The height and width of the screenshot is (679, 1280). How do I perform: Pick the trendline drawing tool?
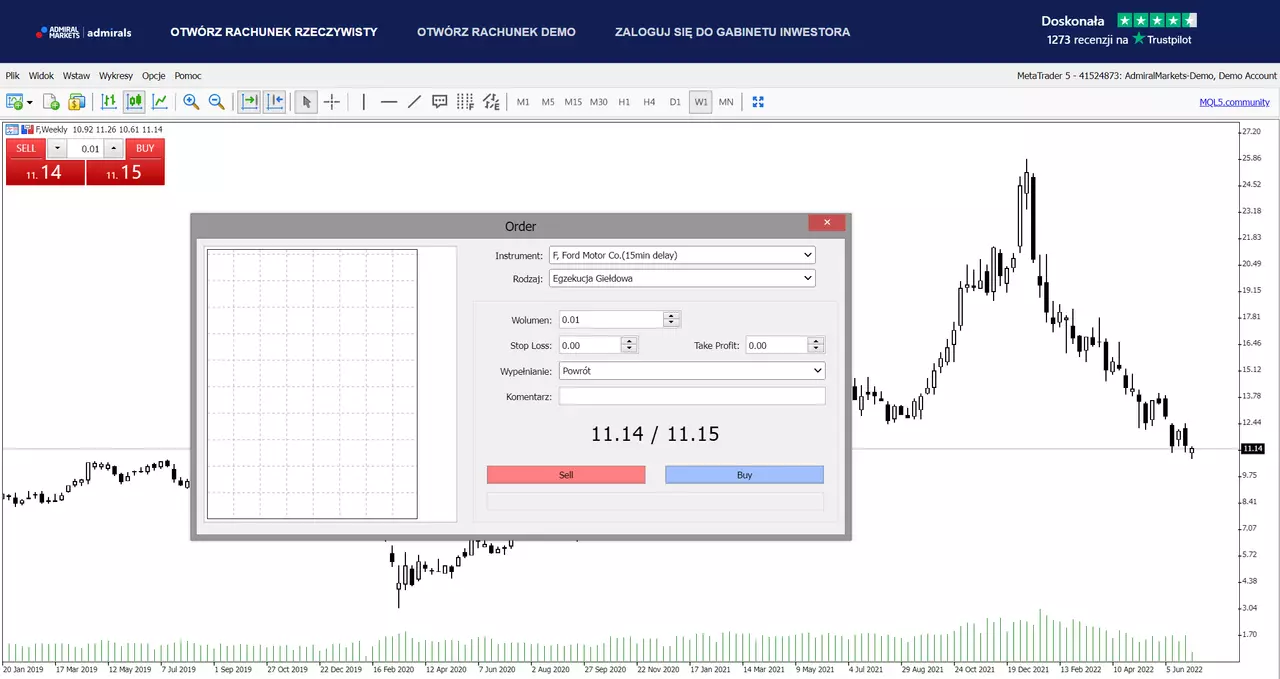tap(414, 102)
